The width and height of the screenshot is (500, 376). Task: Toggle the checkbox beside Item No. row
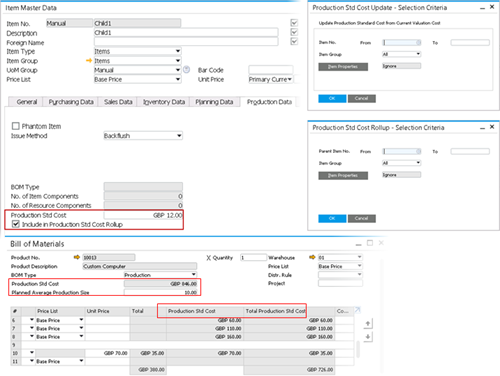[x=294, y=23]
